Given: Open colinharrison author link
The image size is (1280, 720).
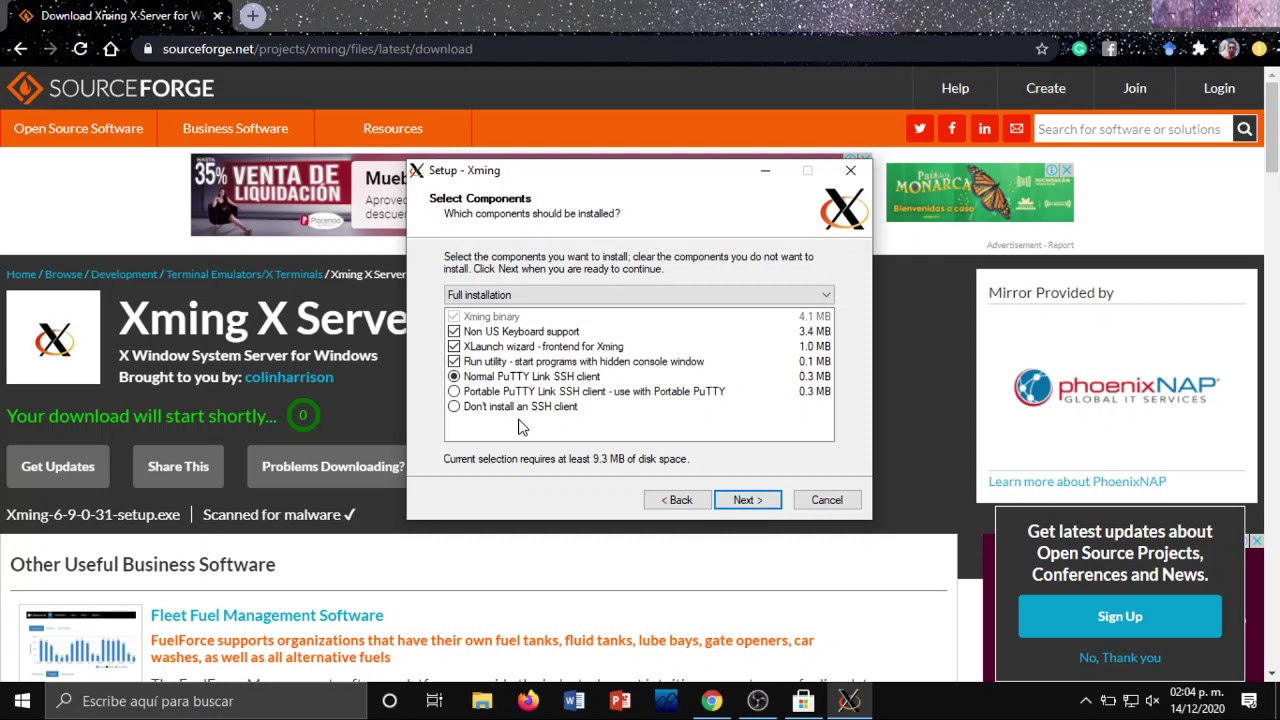Looking at the screenshot, I should (x=289, y=377).
